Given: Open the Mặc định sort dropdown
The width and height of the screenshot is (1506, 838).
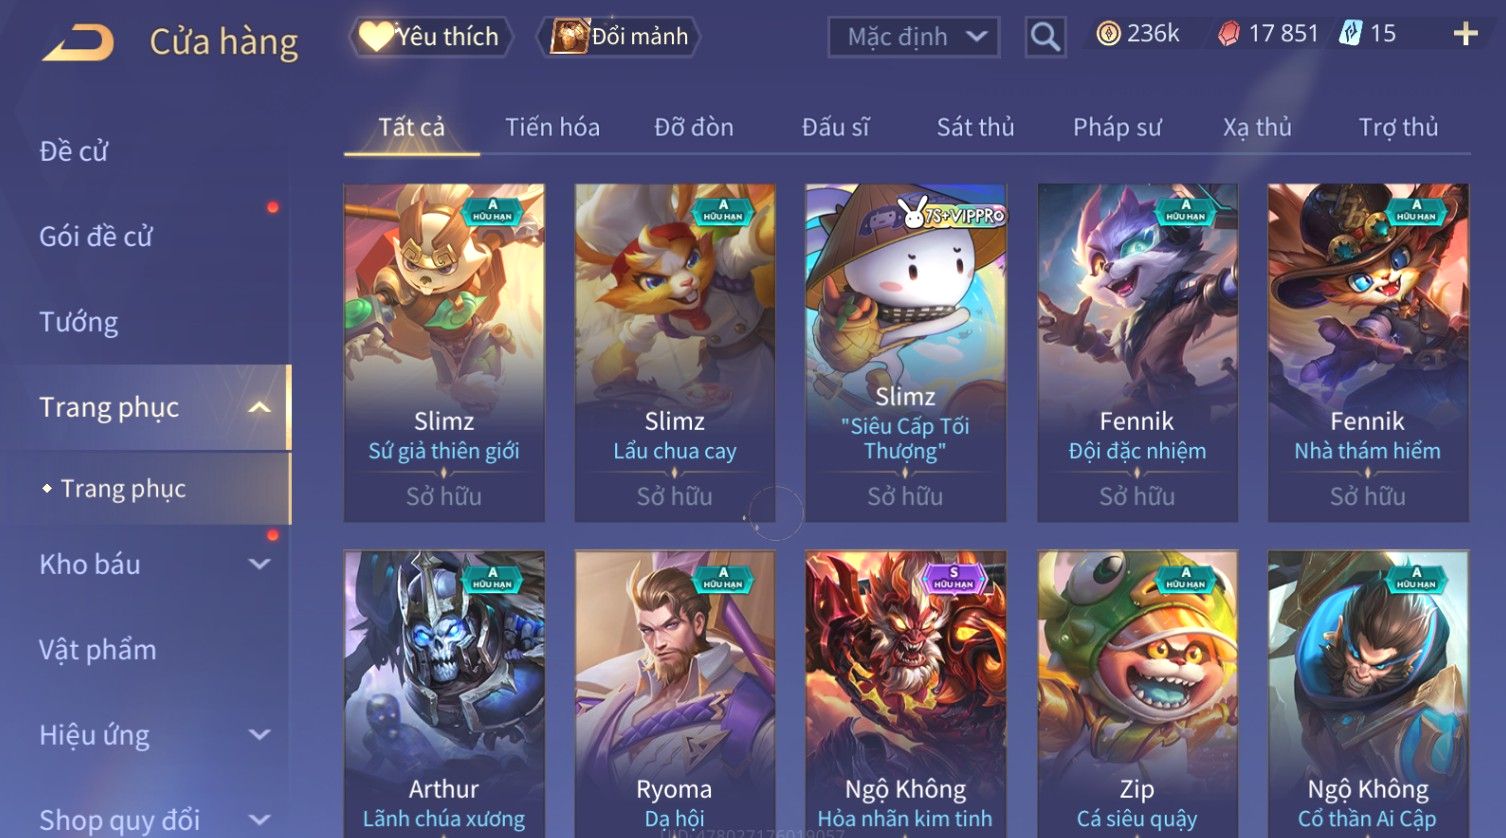Looking at the screenshot, I should coord(914,37).
